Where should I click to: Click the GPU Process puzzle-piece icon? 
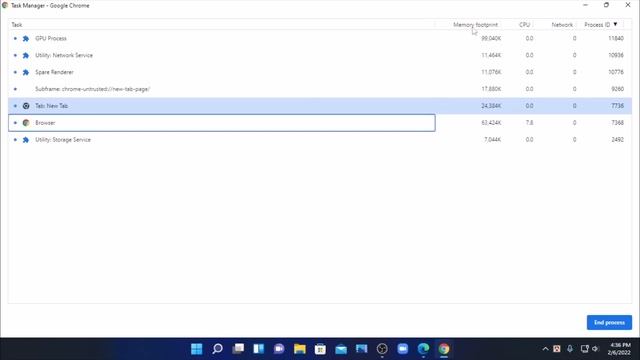click(x=26, y=38)
